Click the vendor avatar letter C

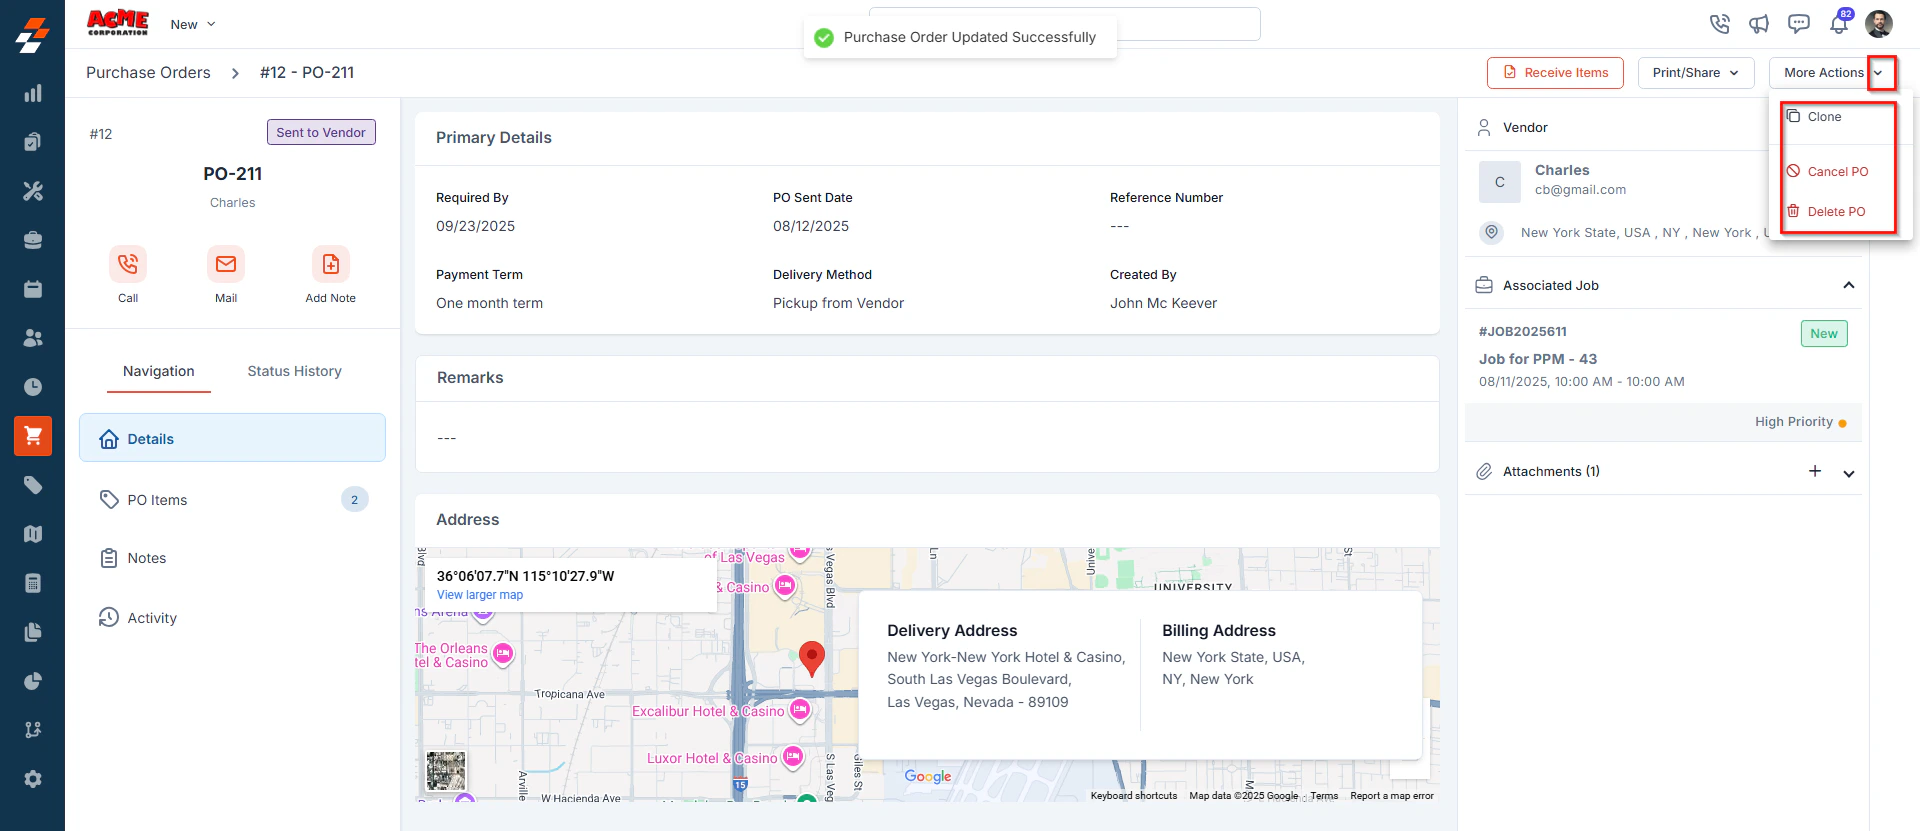pos(1500,182)
